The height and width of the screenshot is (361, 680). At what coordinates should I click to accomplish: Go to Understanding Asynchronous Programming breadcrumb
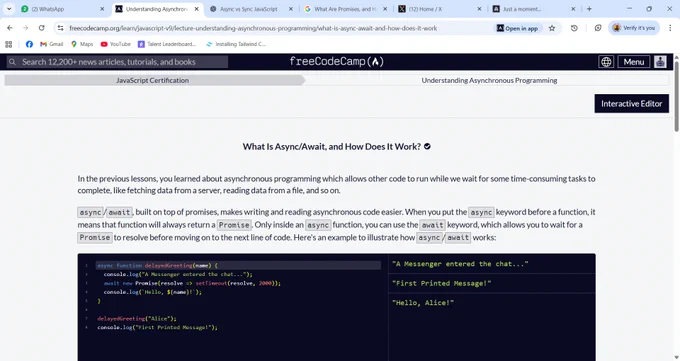489,80
